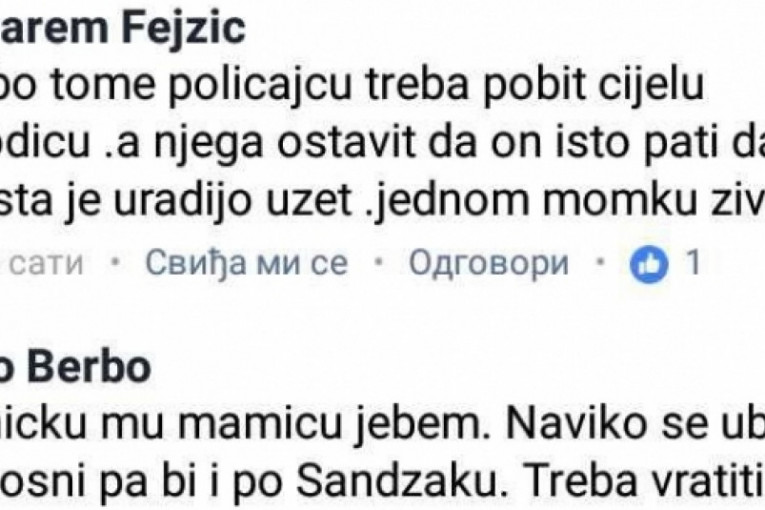
Task: Click "Одговори" to reply to the comment
Action: point(489,264)
